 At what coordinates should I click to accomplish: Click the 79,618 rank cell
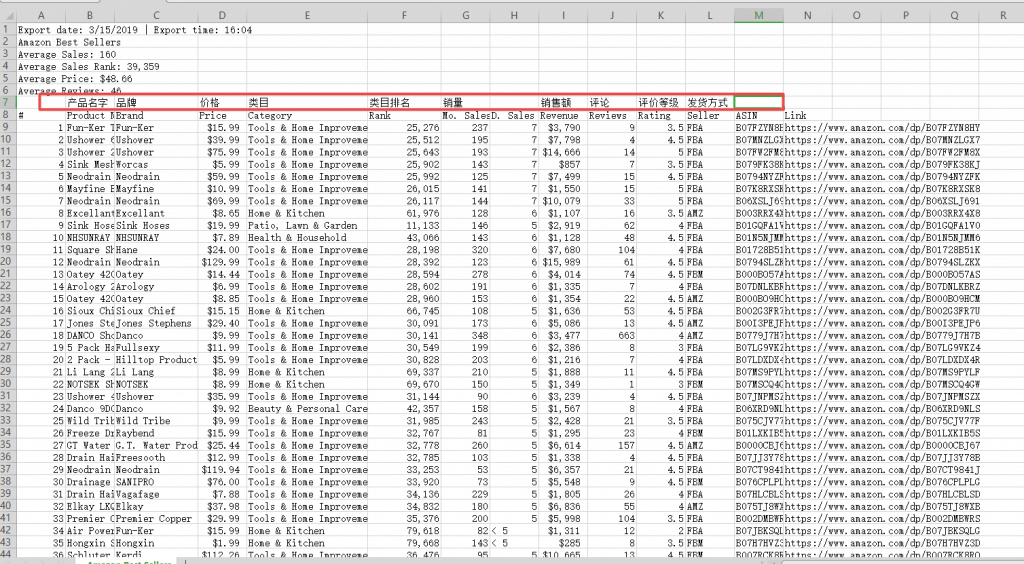point(404,531)
